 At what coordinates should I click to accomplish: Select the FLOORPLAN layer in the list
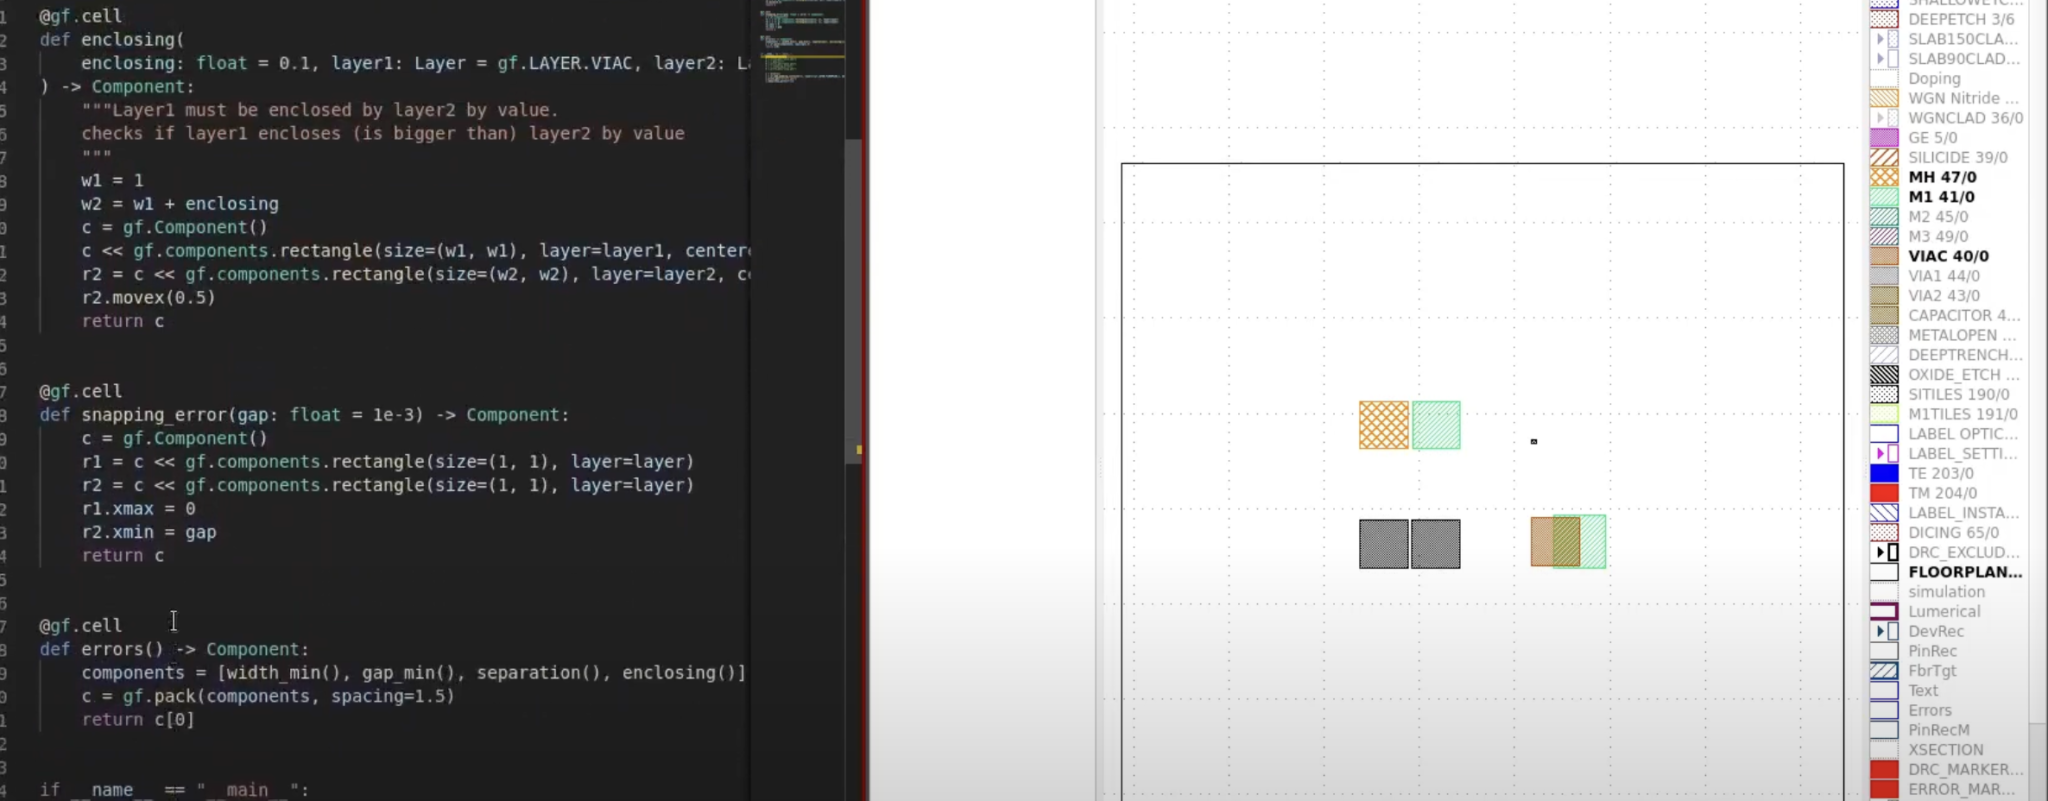1964,572
